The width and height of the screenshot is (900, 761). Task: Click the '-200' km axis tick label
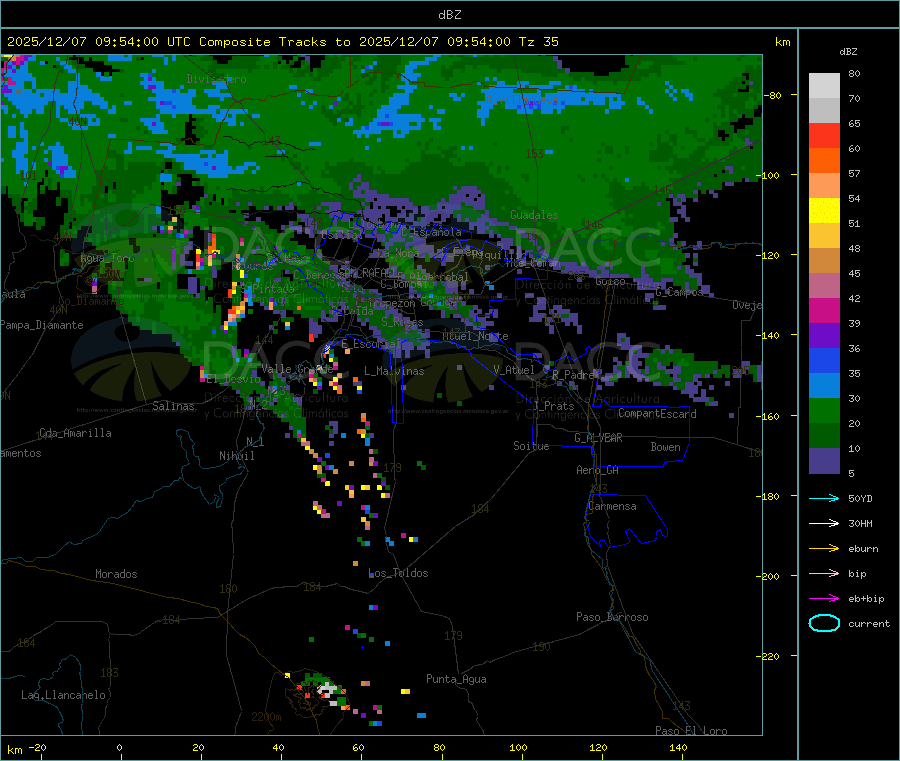tap(770, 576)
